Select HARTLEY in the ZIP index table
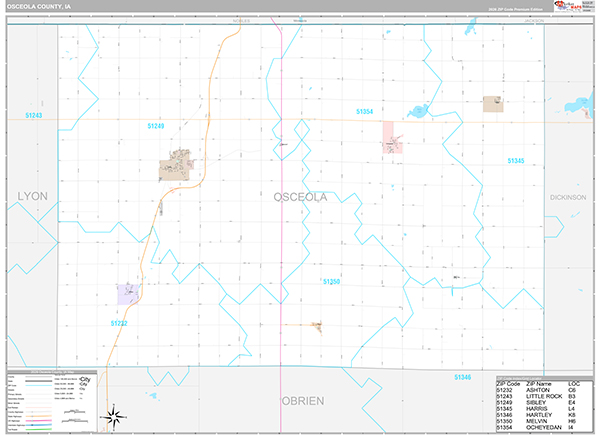Screen dimensions: 600x435 (539, 415)
